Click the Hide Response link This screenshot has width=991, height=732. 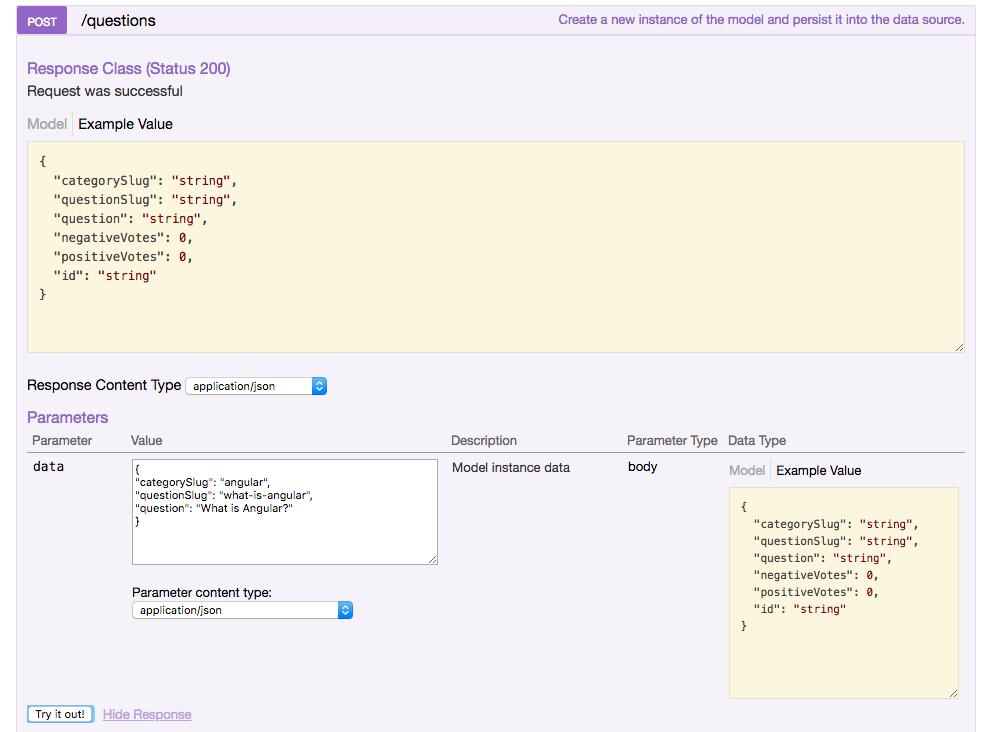click(x=147, y=714)
